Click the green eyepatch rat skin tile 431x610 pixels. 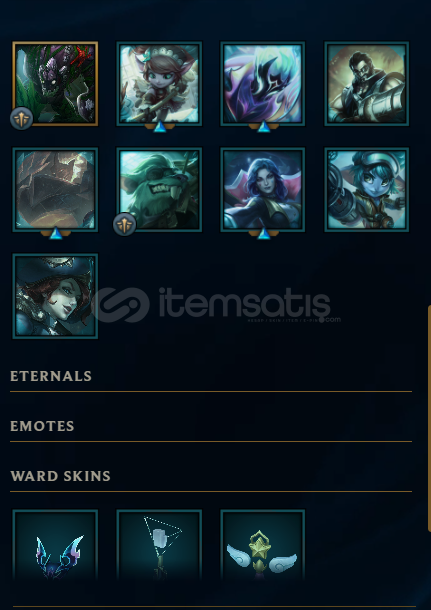point(159,189)
